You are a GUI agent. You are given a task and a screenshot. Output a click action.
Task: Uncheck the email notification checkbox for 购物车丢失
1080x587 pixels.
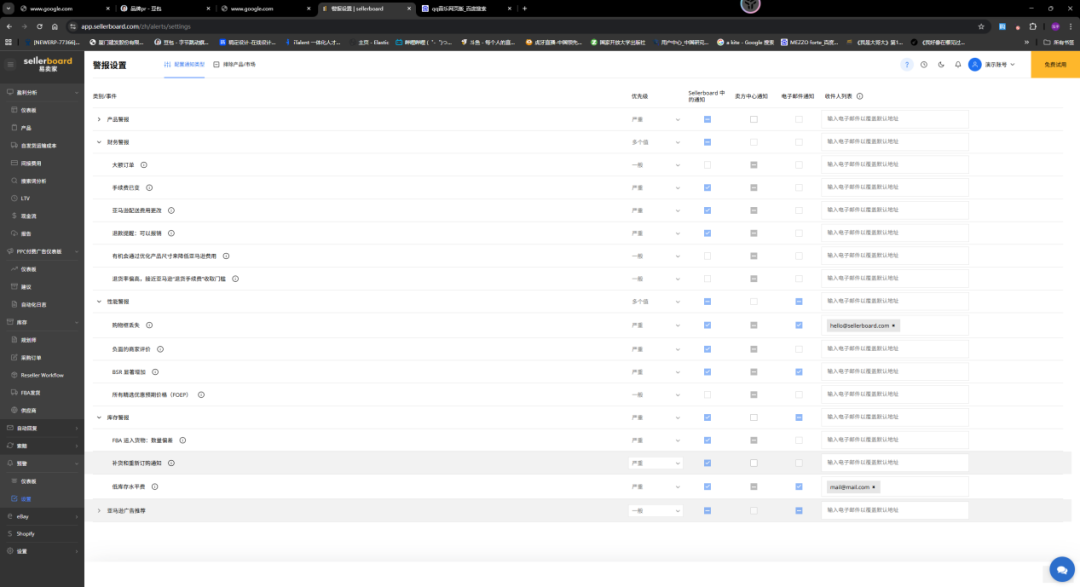(x=799, y=325)
